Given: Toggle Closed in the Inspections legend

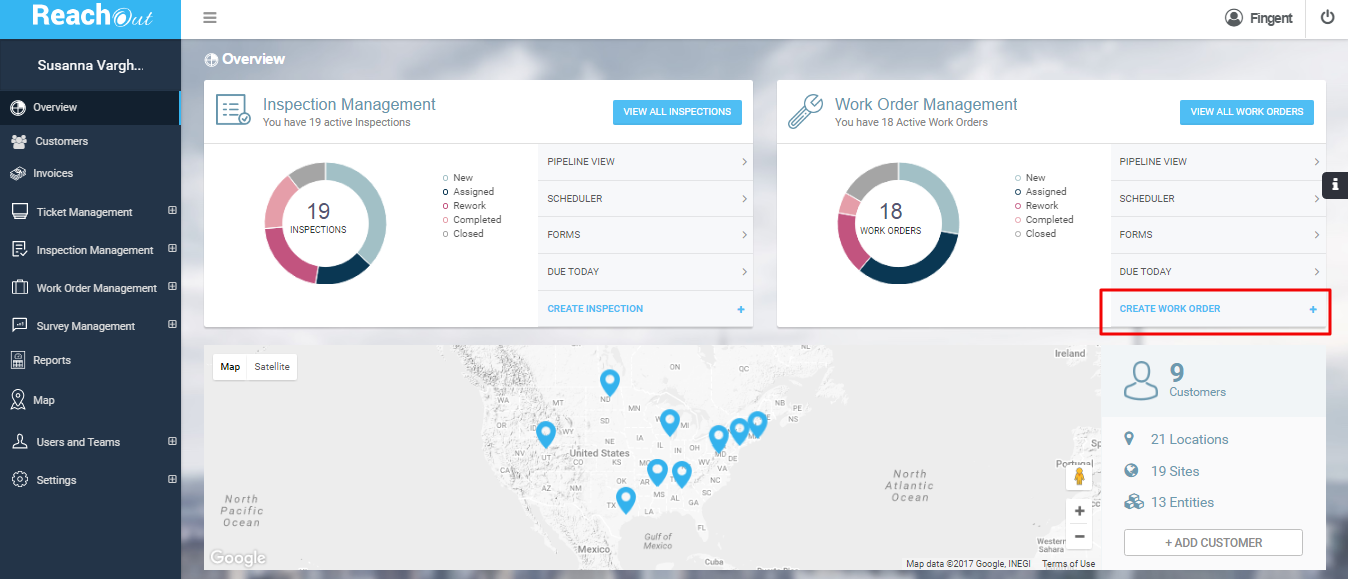Looking at the screenshot, I should click(462, 234).
